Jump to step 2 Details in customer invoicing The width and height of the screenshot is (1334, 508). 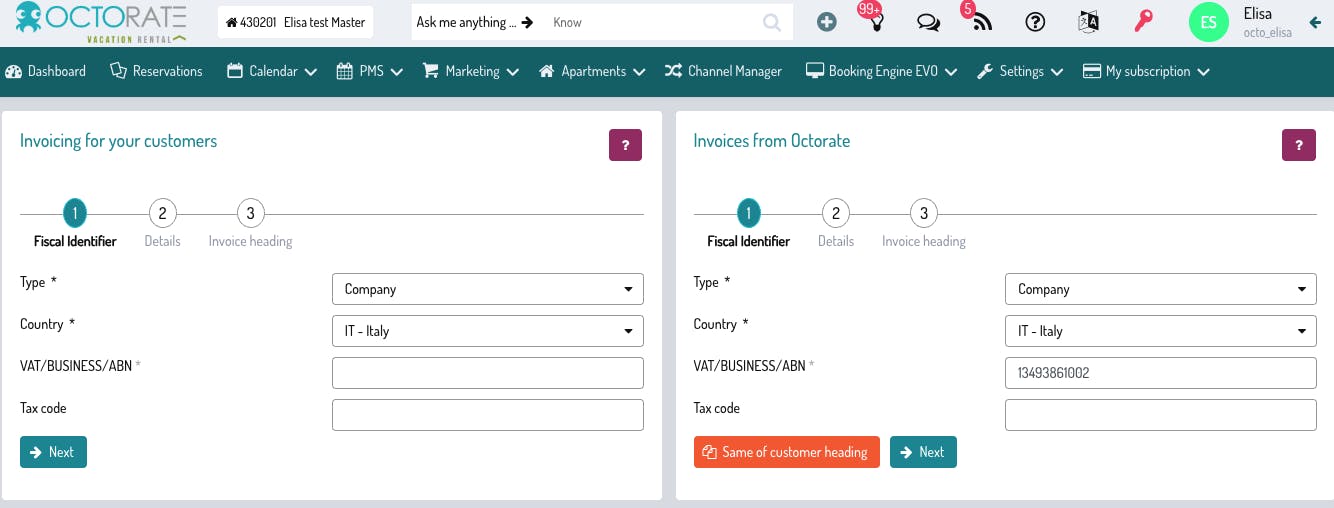(162, 213)
